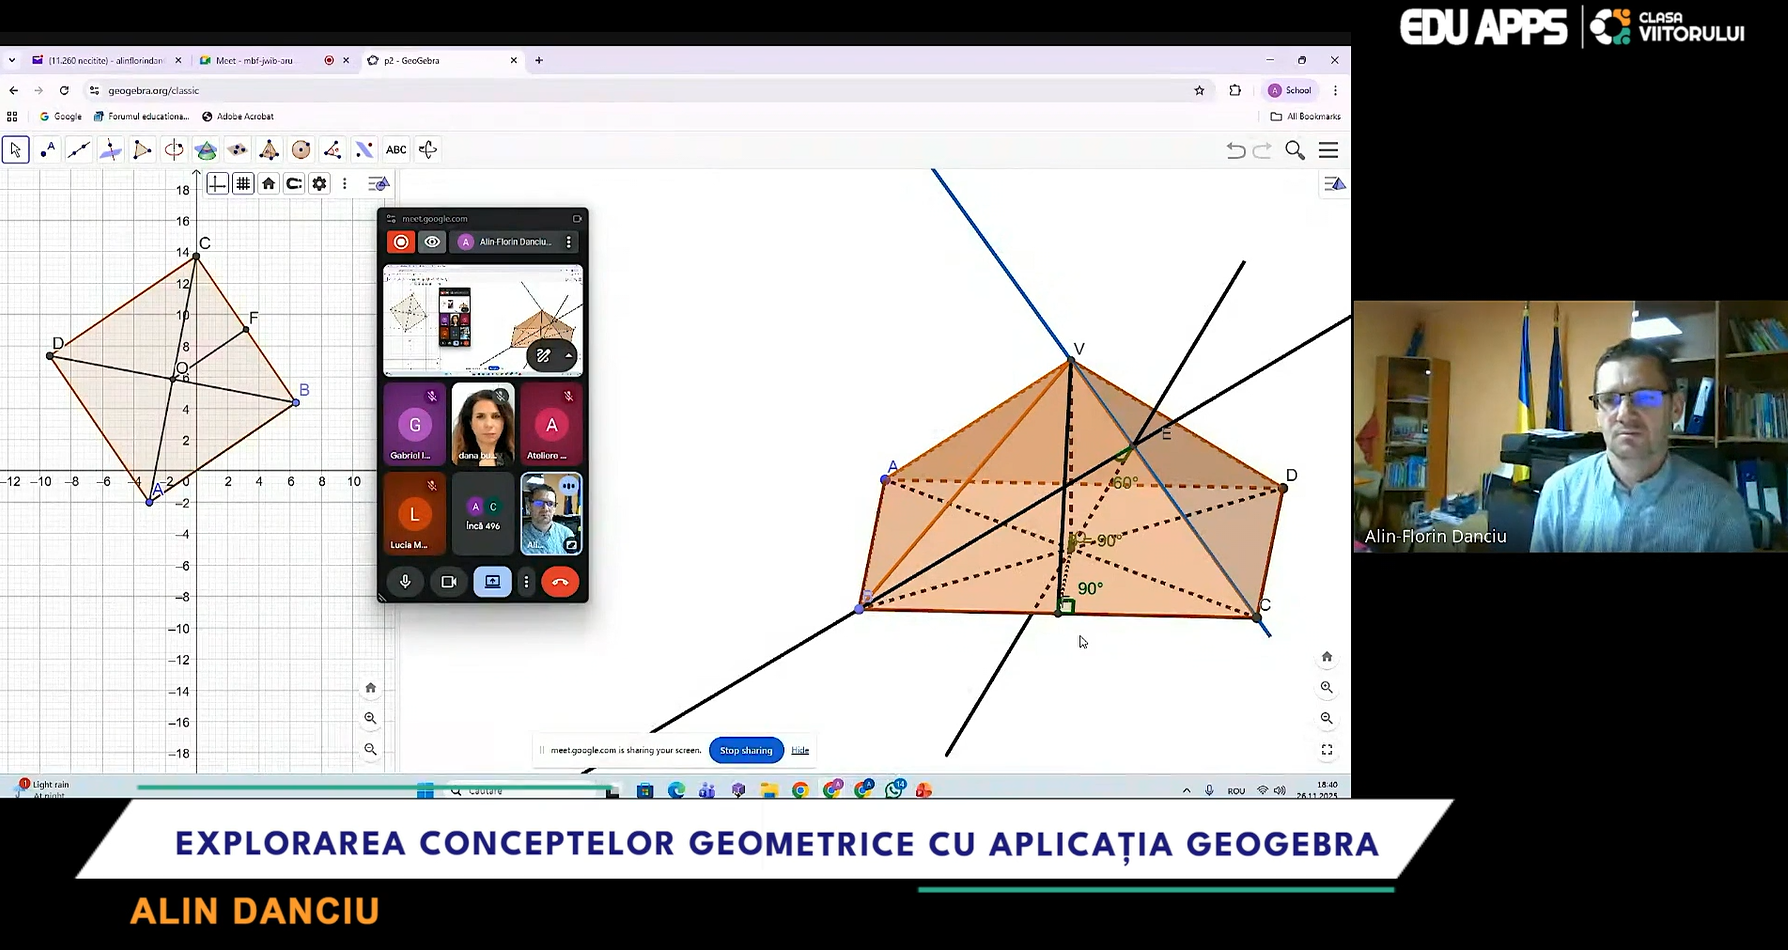Expand the annotation arrow on Meet preview
This screenshot has width=1788, height=950.
(569, 356)
